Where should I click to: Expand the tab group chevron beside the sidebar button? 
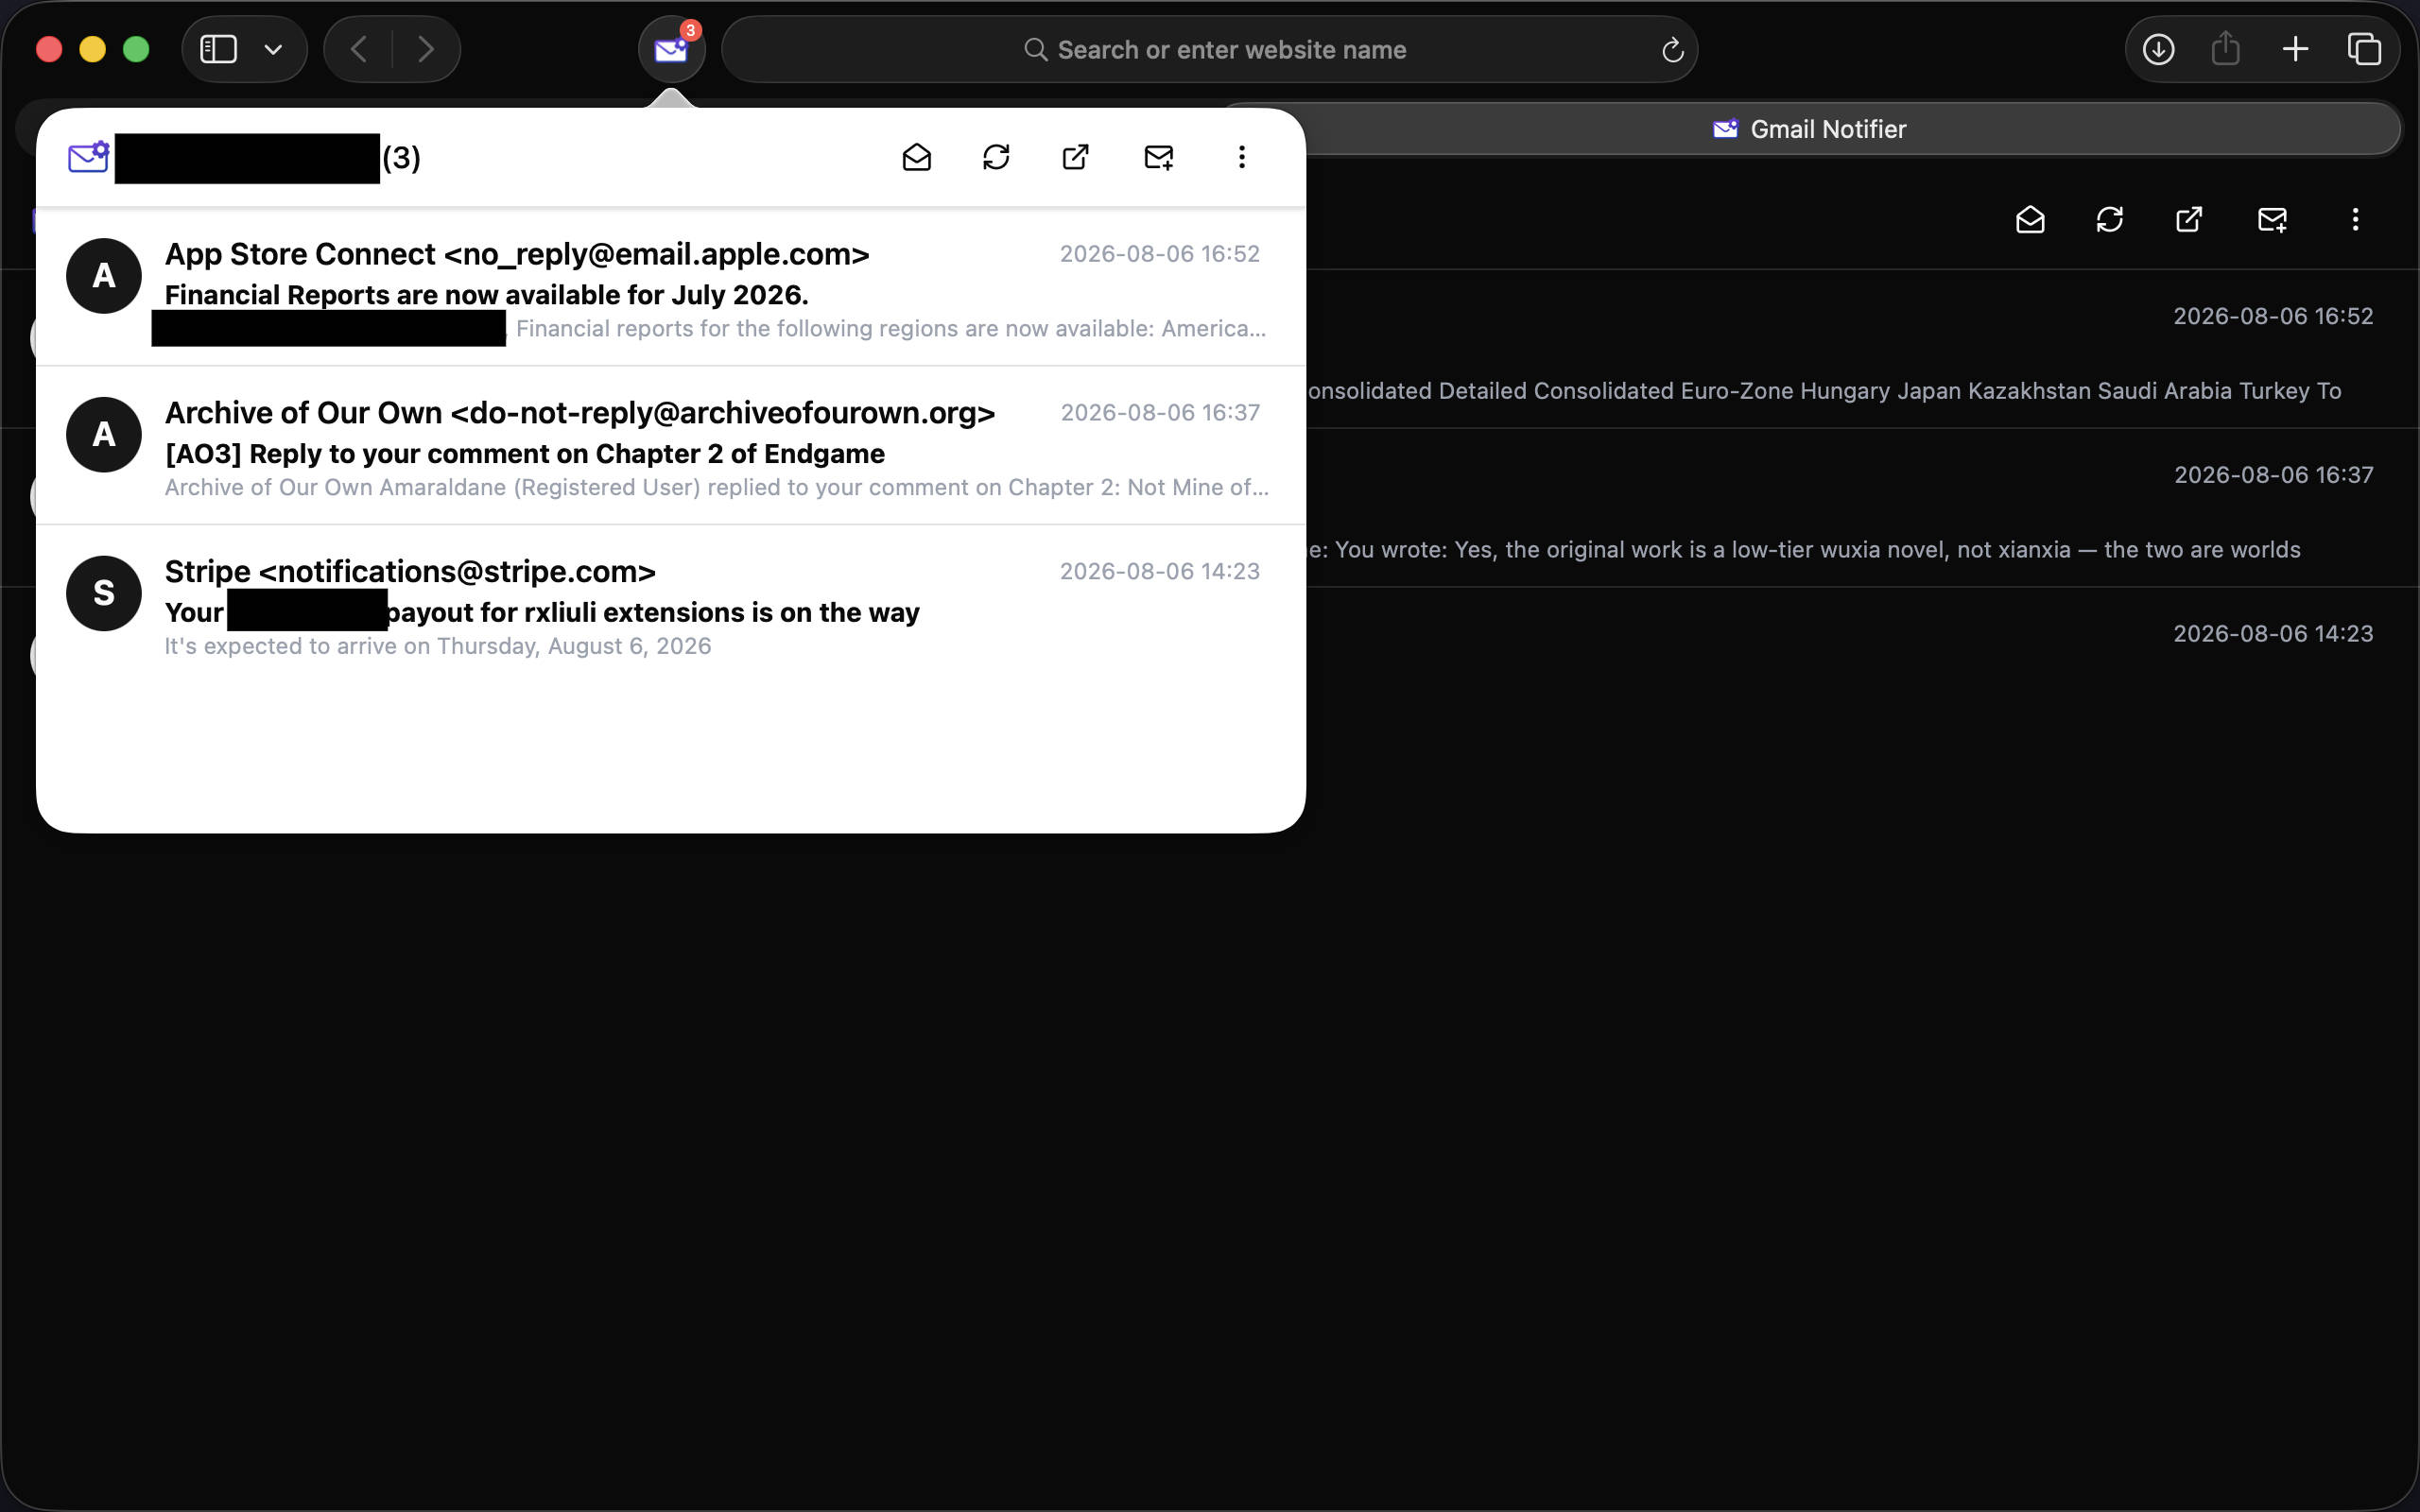(273, 49)
